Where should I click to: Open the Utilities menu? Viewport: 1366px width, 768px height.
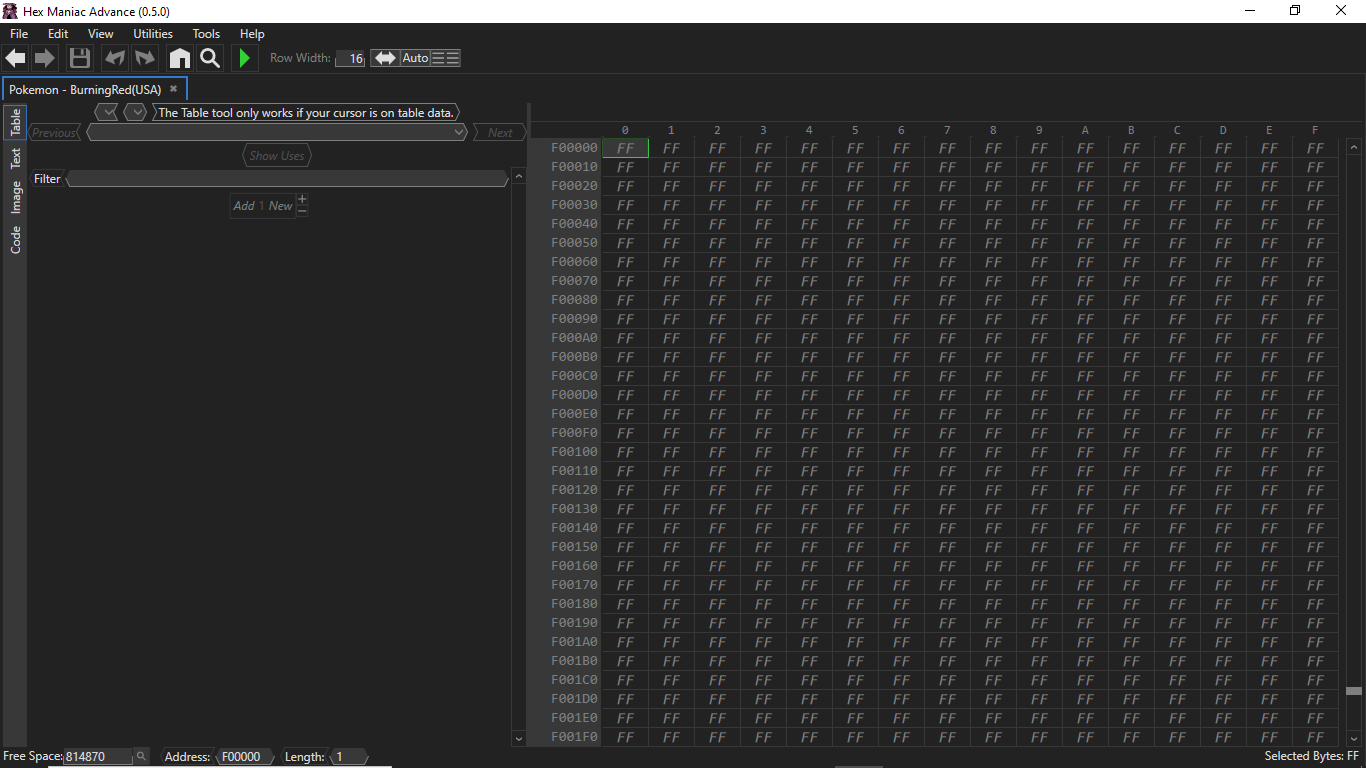[153, 34]
